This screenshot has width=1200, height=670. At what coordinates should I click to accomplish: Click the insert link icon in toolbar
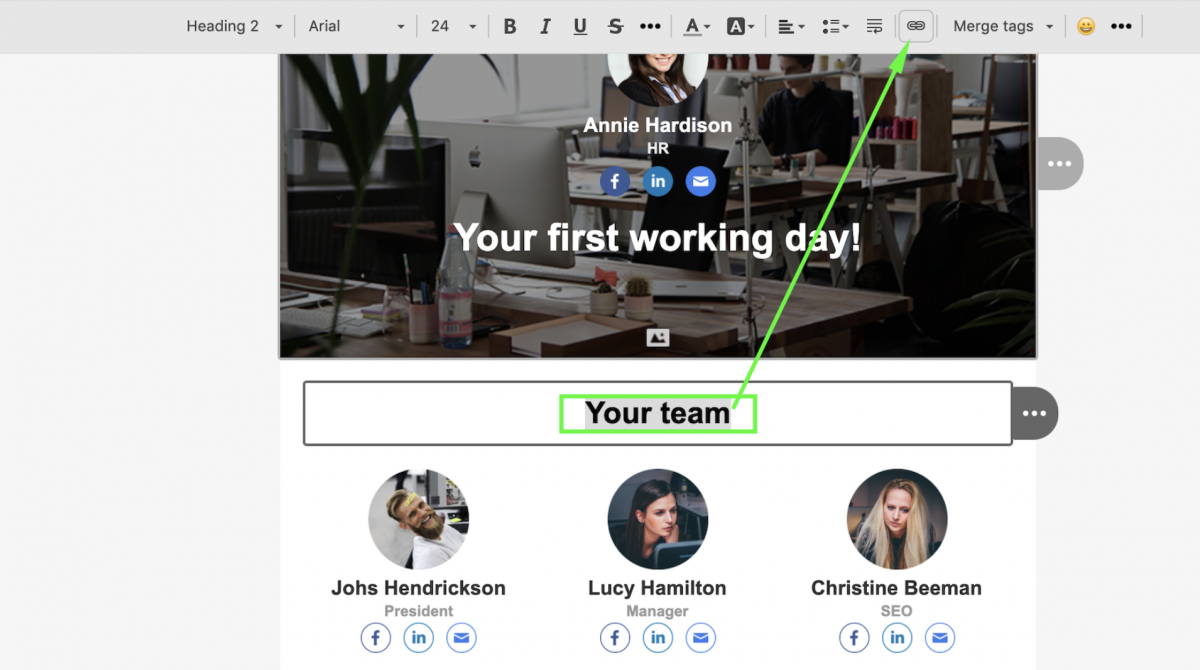[x=916, y=26]
